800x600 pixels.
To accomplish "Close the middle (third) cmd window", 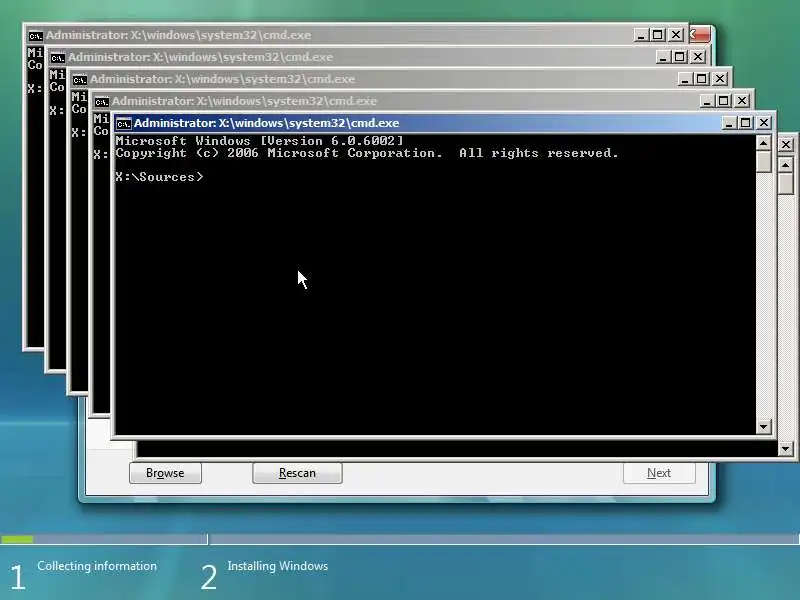I will [719, 79].
